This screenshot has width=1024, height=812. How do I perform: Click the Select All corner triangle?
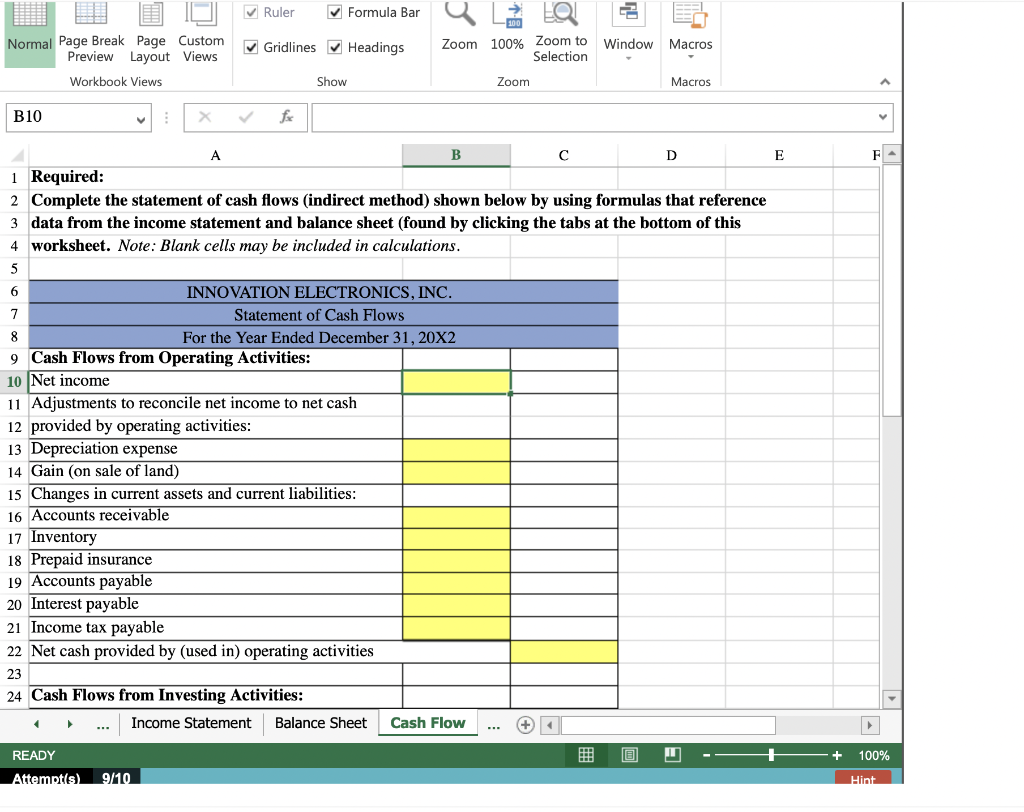17,155
